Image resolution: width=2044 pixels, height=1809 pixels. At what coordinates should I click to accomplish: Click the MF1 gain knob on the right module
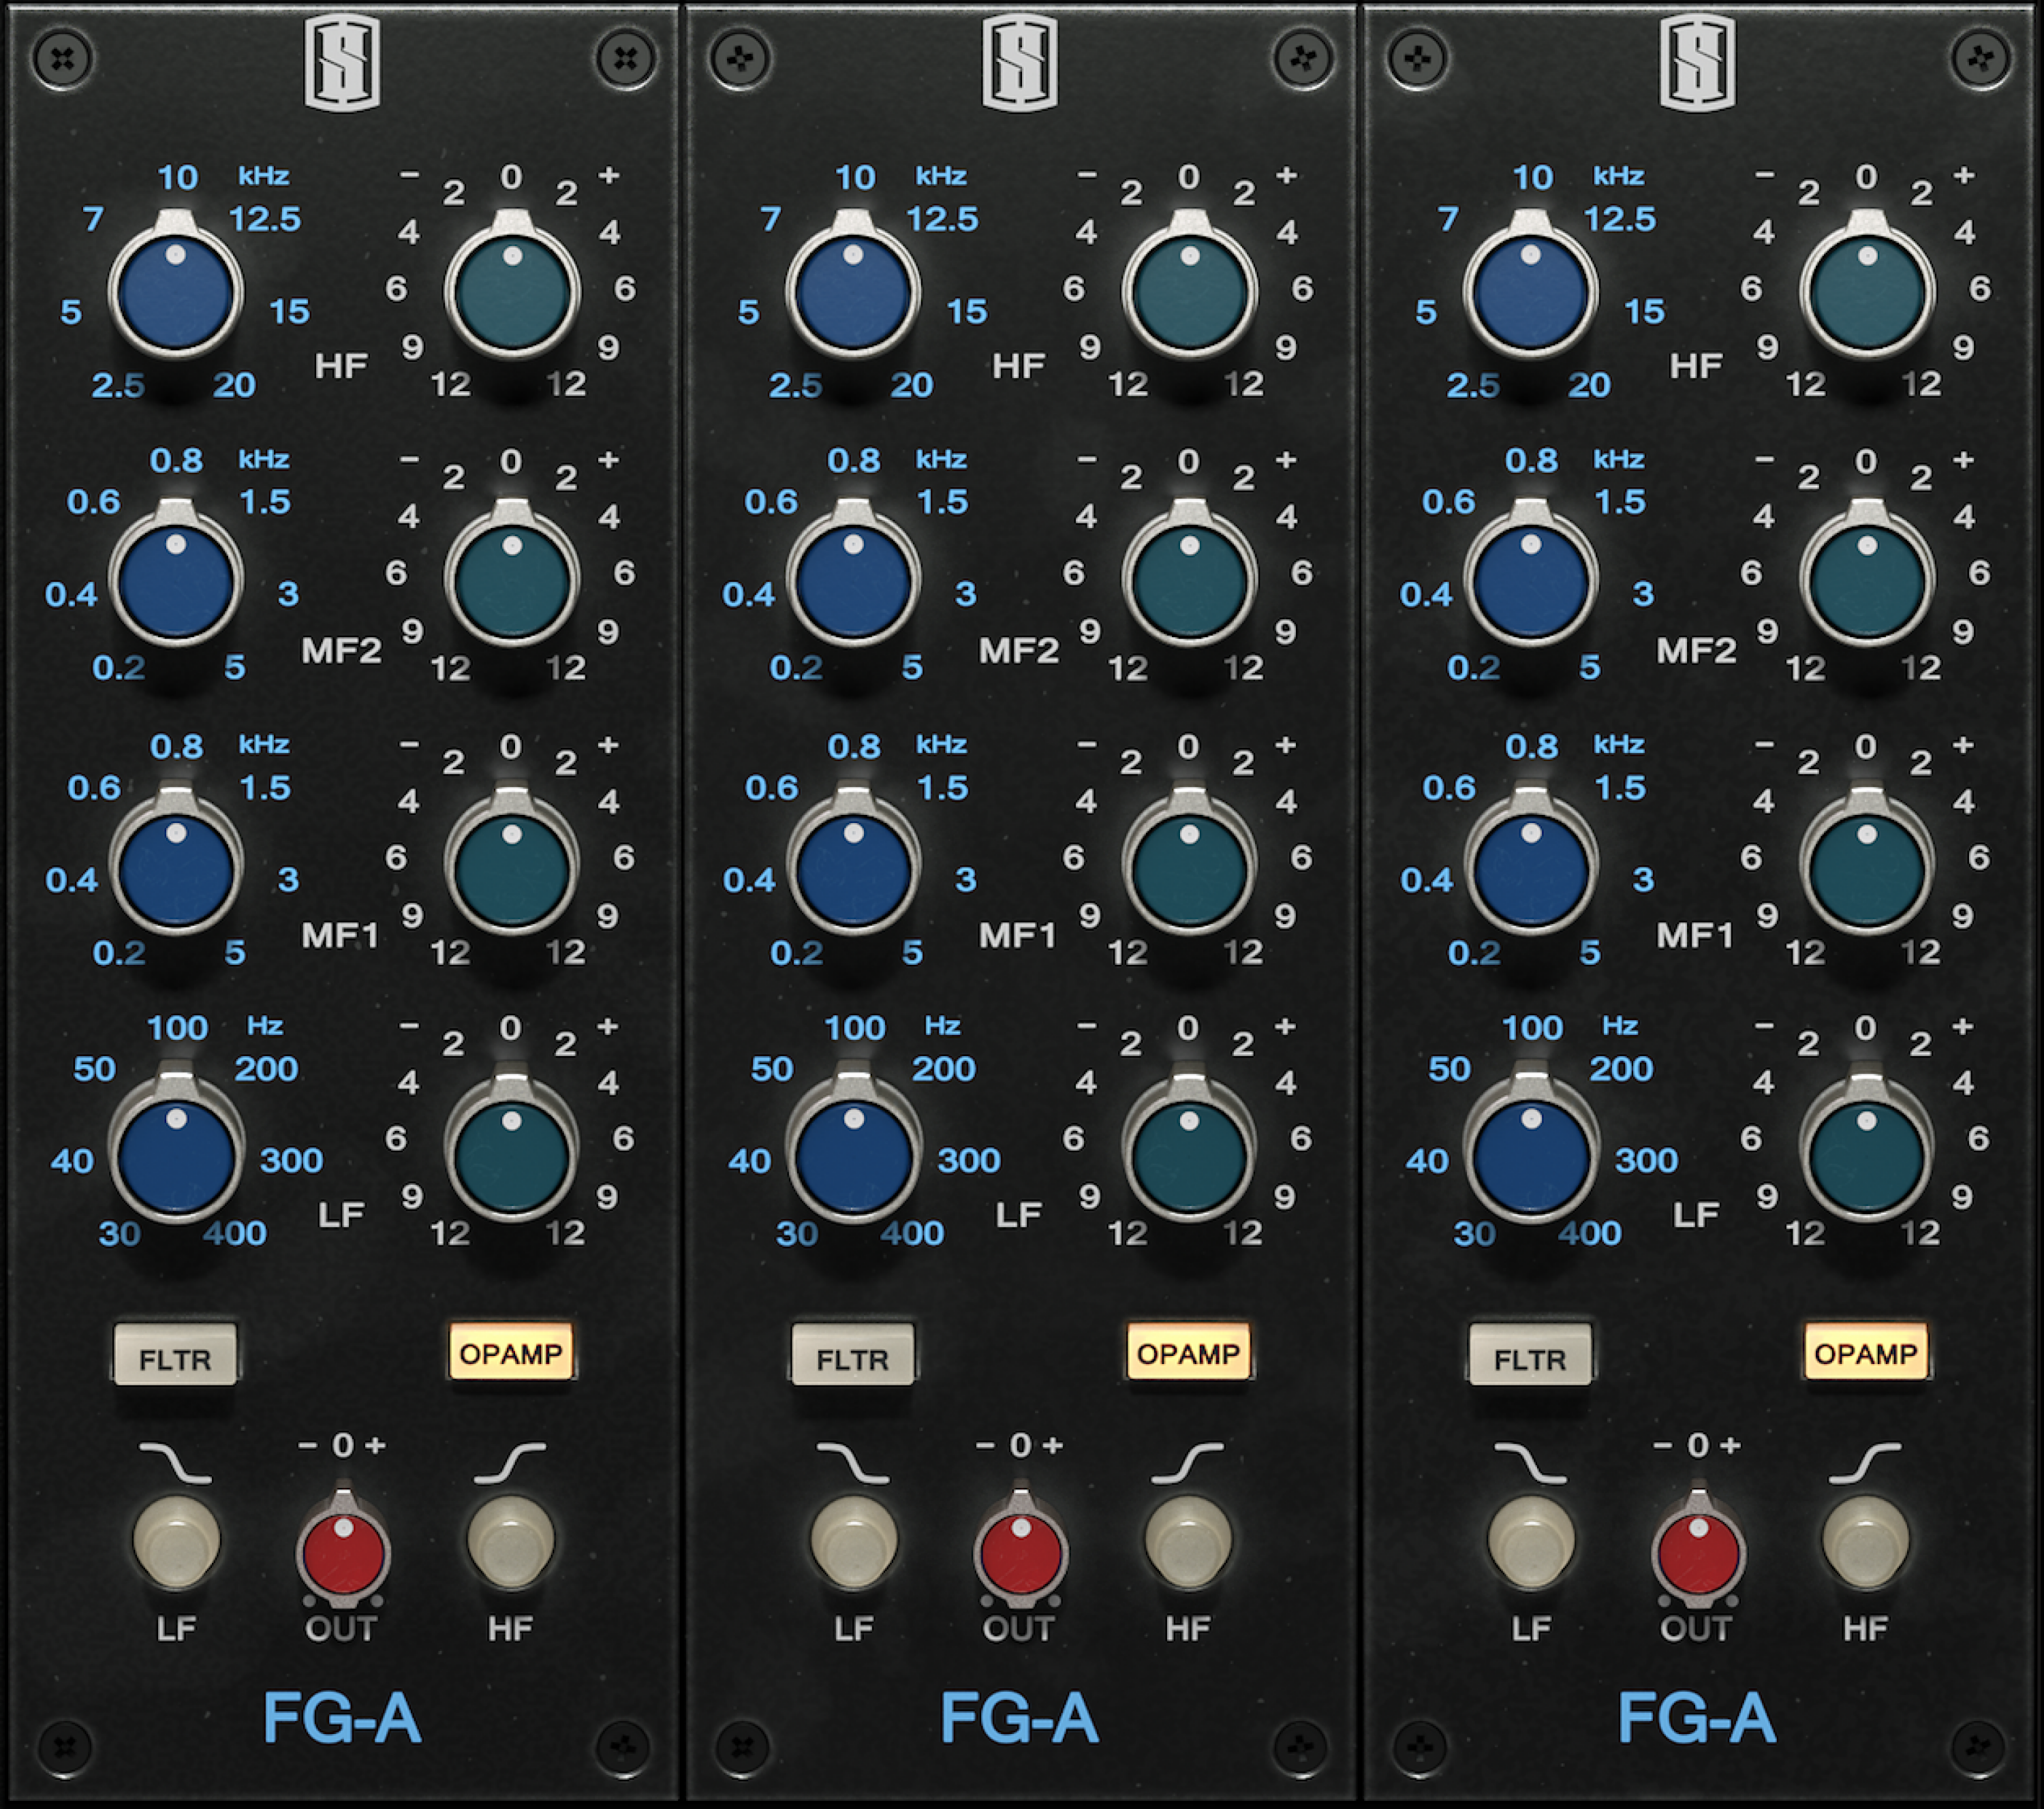point(1867,867)
